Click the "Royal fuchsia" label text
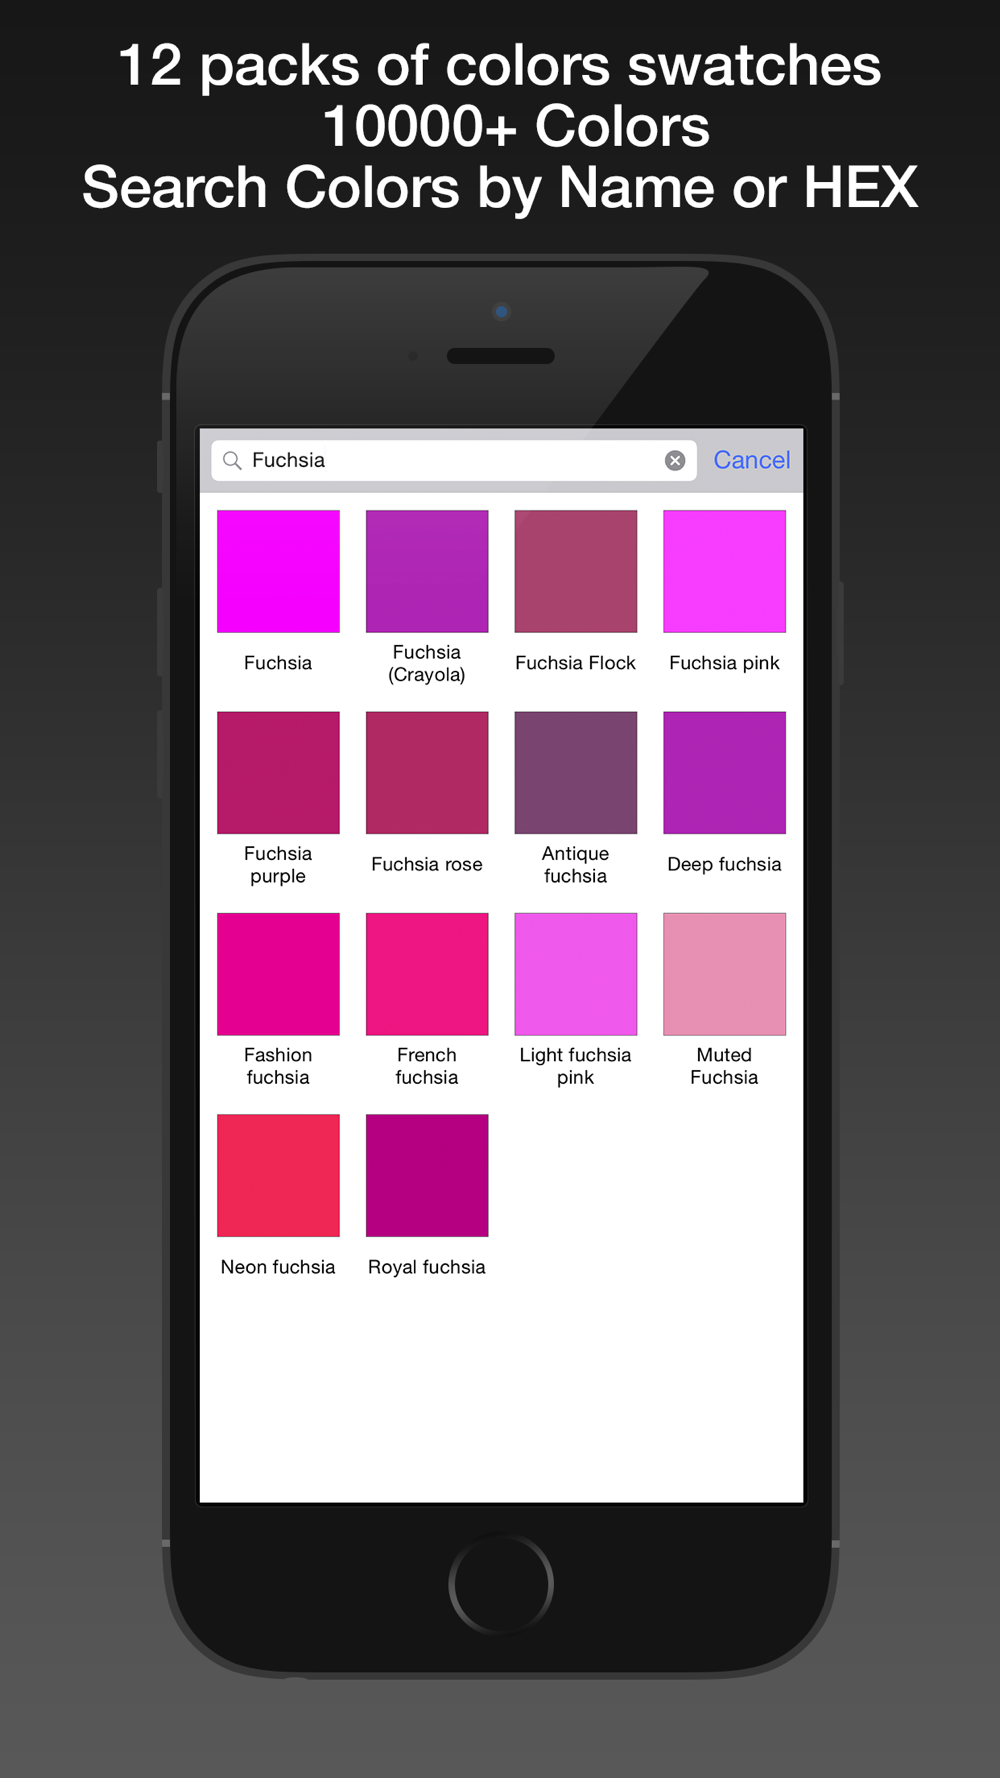The height and width of the screenshot is (1778, 1000). click(427, 1267)
